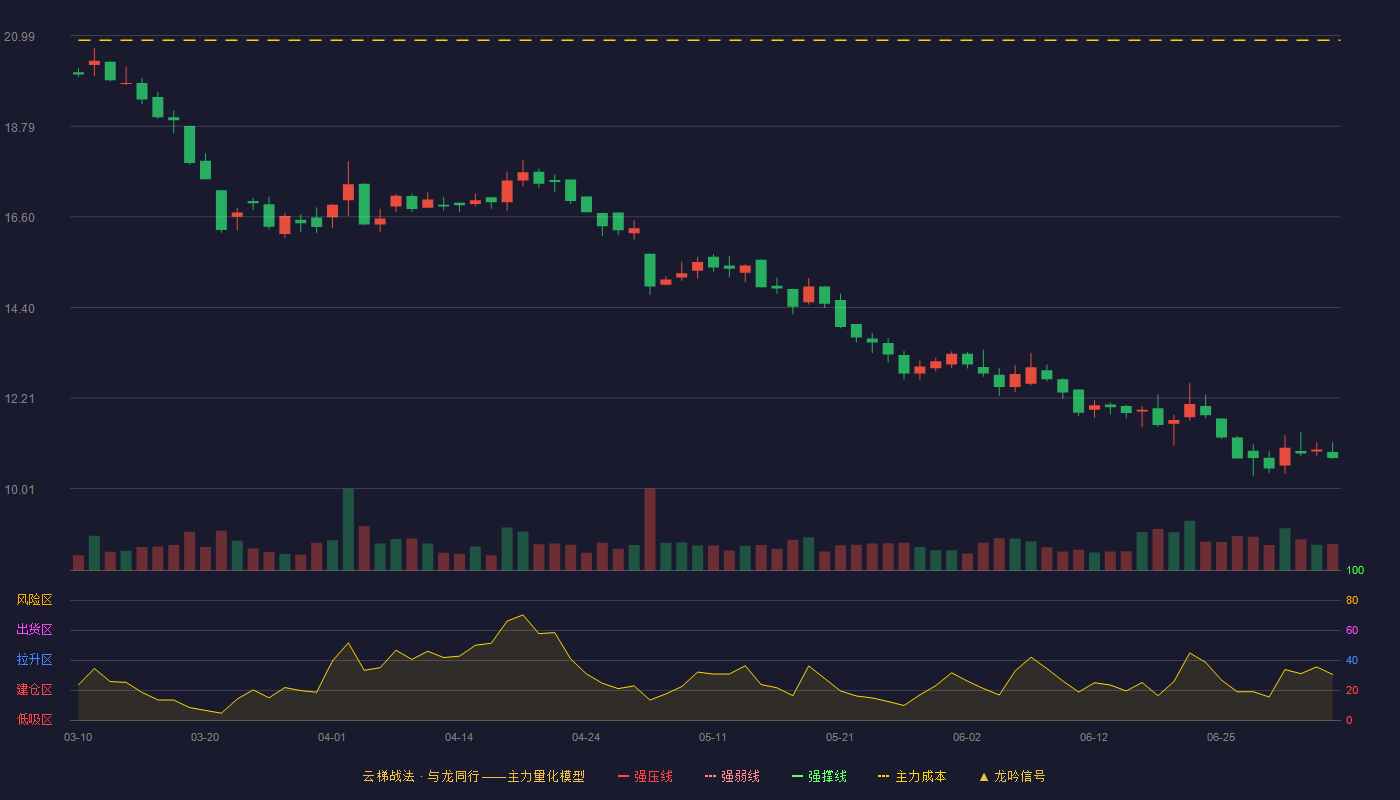
Task: Click the 05-21 date axis label
Action: 840,737
